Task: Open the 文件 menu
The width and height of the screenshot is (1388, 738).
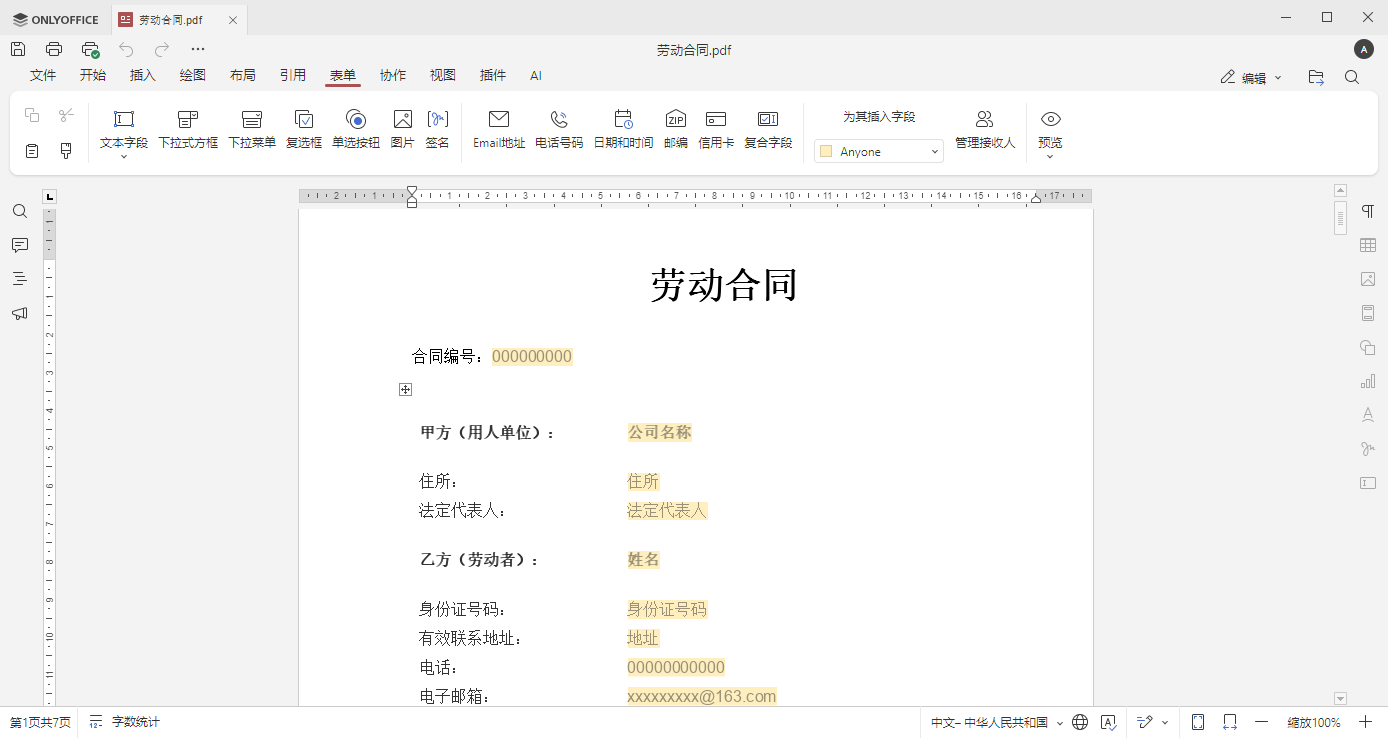Action: 43,75
